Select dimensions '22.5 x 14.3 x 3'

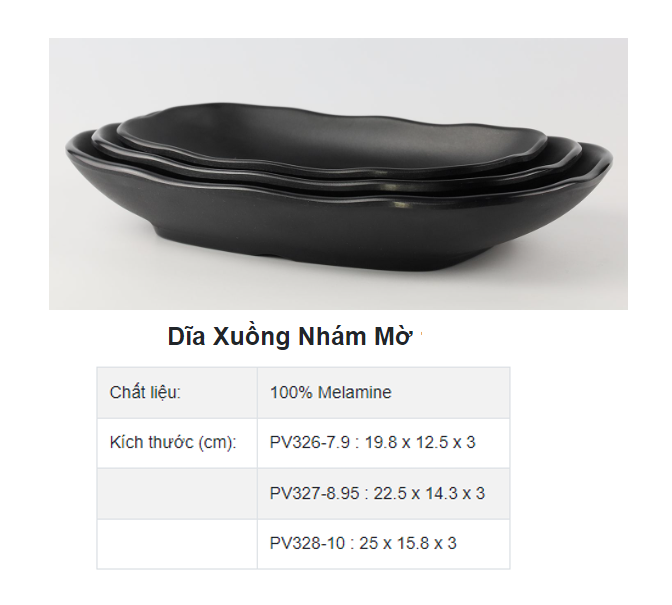429,493
